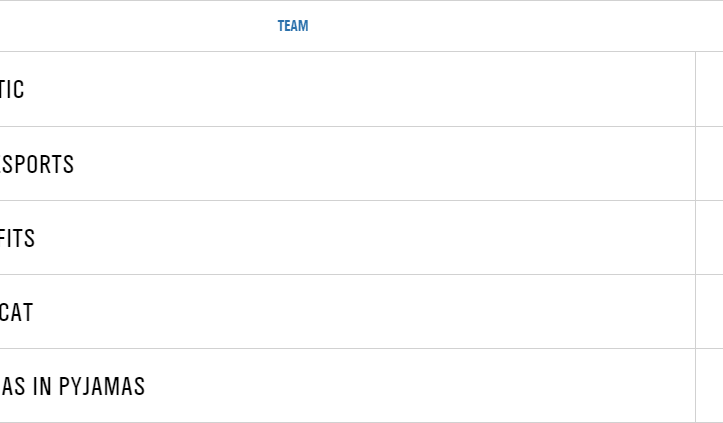Select the team name ending in CAT
The image size is (723, 423).
pyautogui.click(x=16, y=312)
